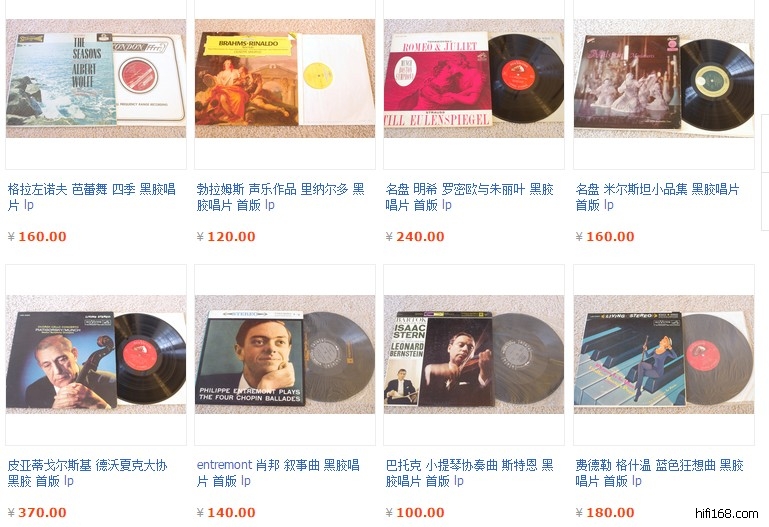Viewport: 769px width, 527px height.
Task: Click the 巴托克 小提琴协奏曲 斯特恩 title link
Action: [x=469, y=473]
